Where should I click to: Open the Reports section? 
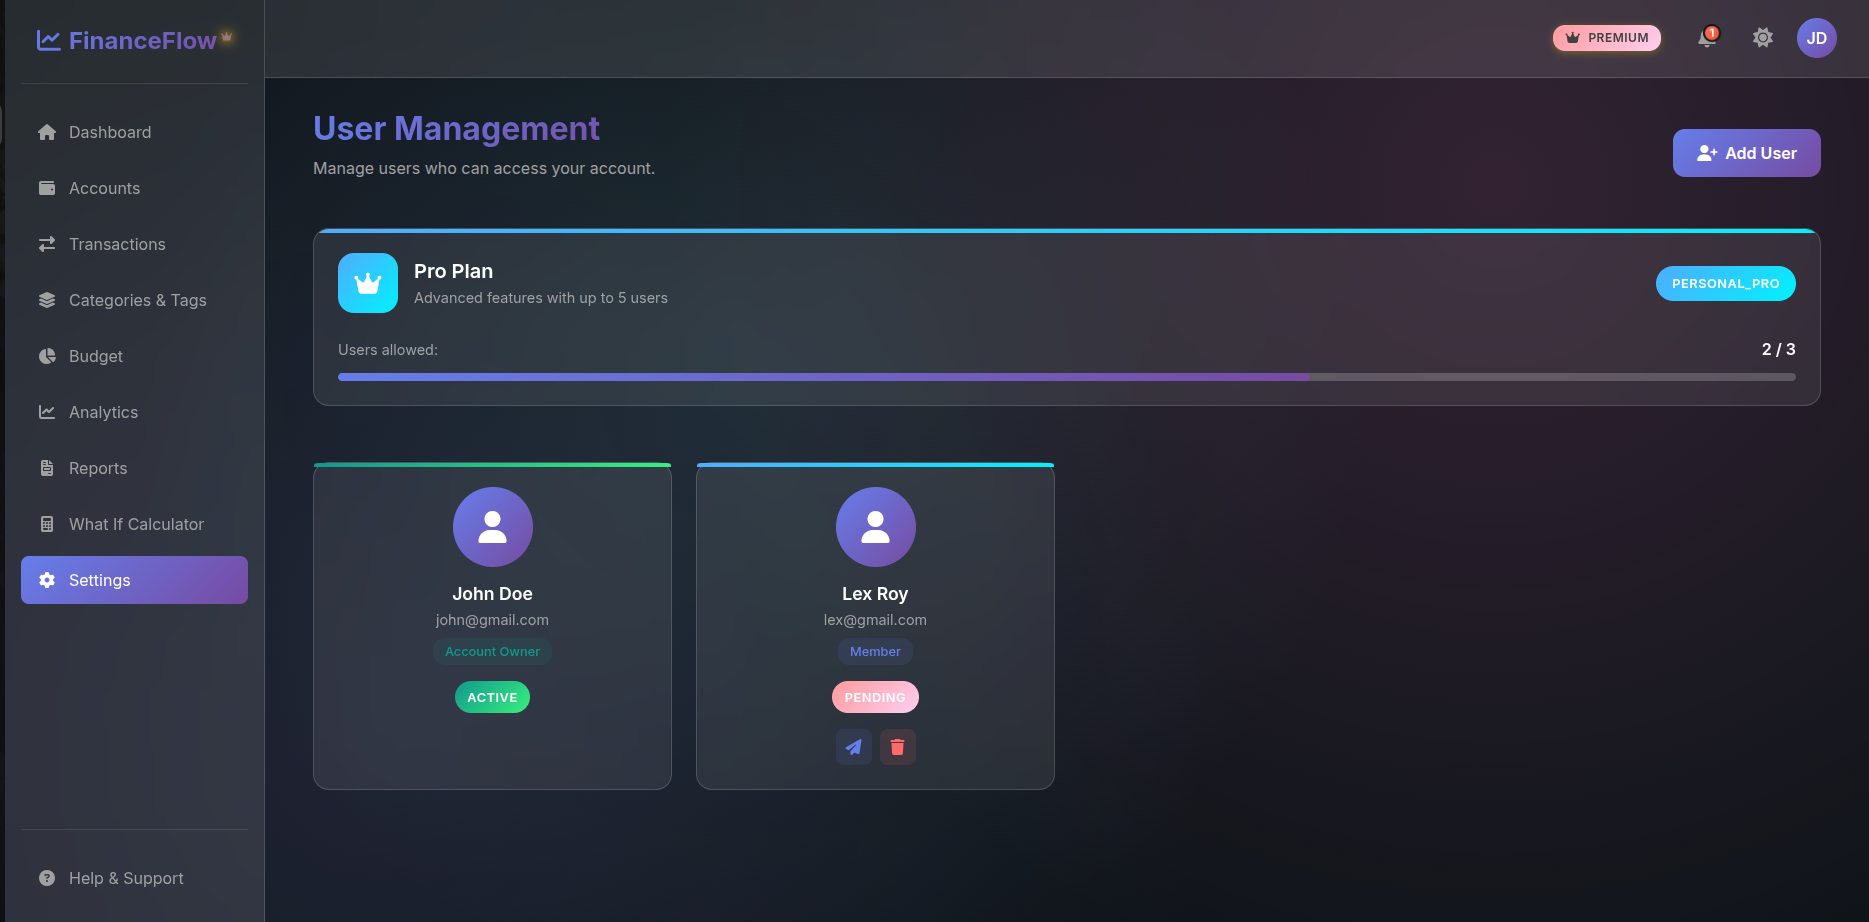(x=98, y=468)
